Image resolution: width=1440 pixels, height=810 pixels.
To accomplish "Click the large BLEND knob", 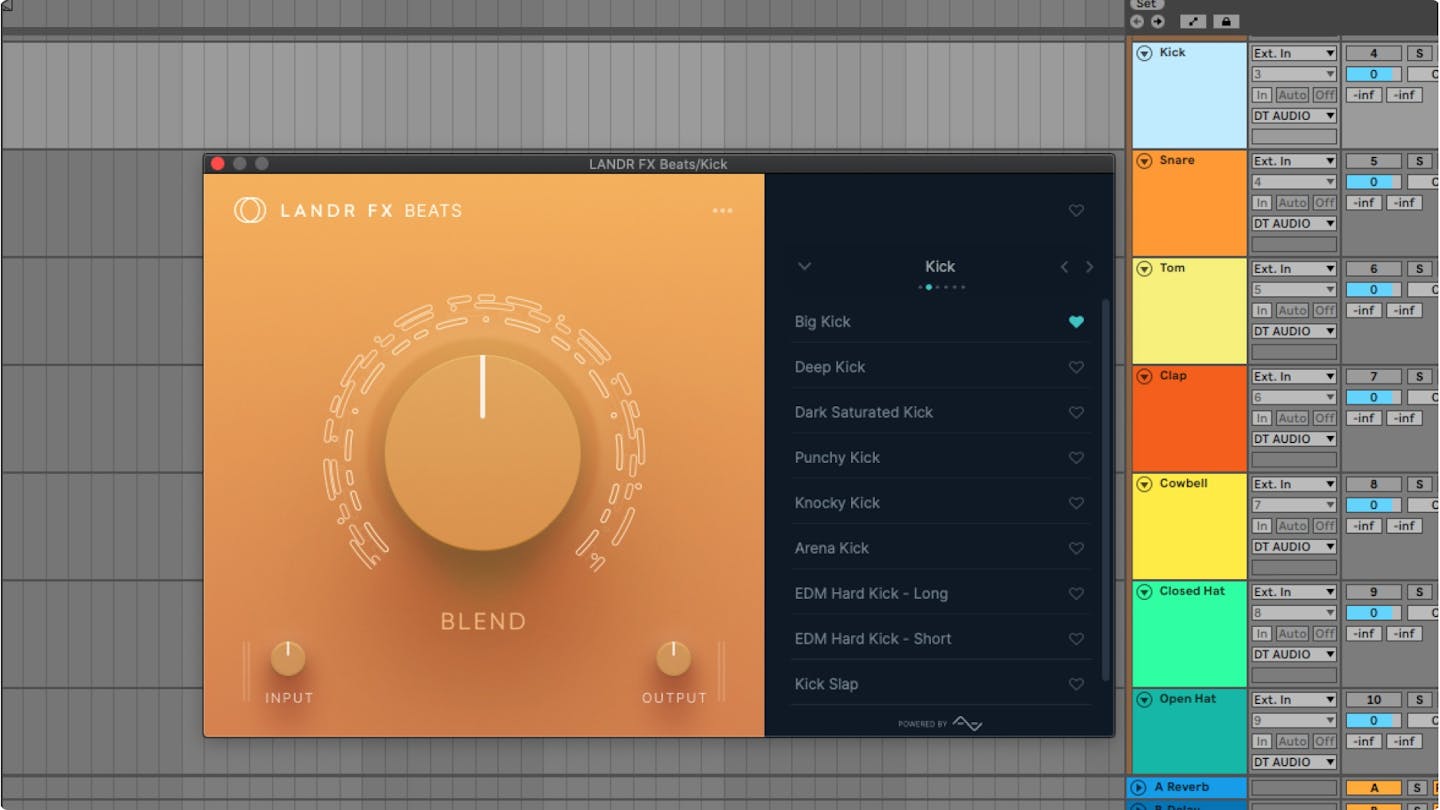I will (x=482, y=452).
